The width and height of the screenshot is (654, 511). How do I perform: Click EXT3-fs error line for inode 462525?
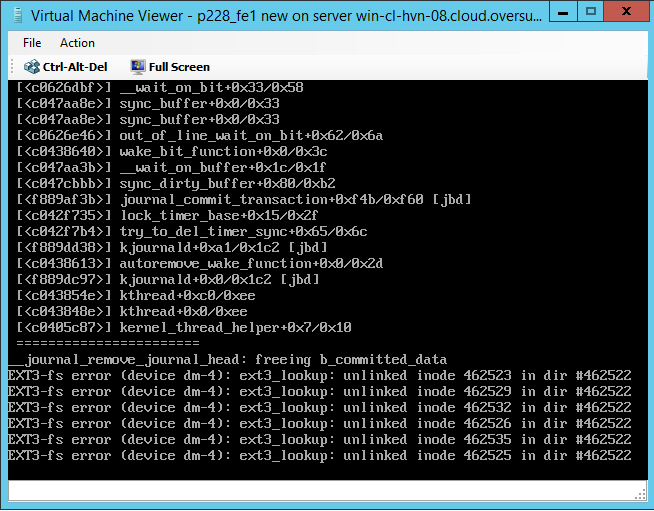coord(319,456)
